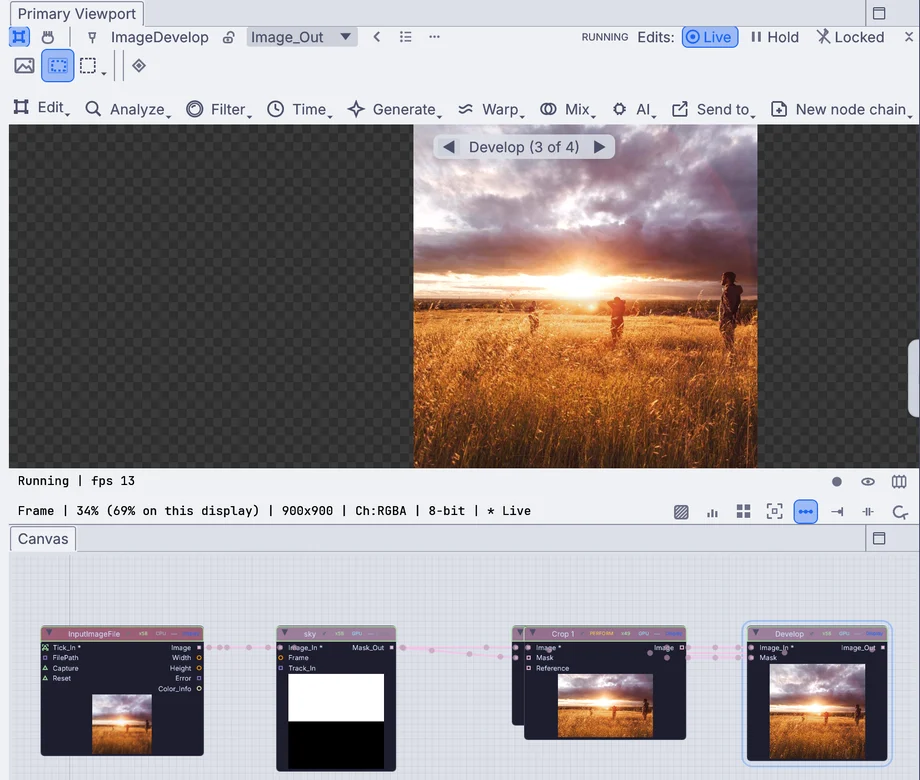Click the circular refresh cursor icon

pyautogui.click(x=900, y=512)
